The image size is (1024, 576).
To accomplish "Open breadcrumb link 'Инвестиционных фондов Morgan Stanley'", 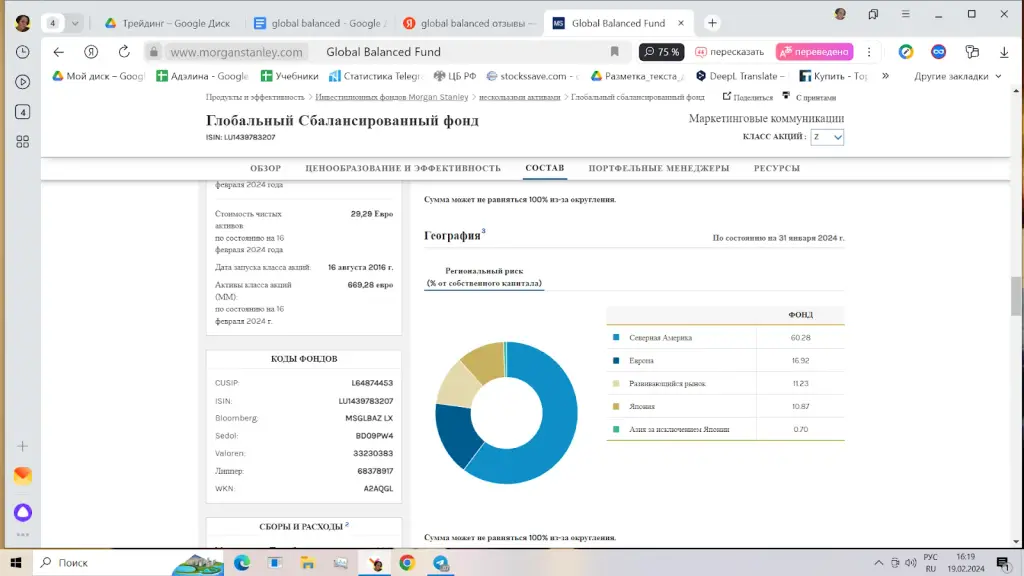I will pyautogui.click(x=392, y=97).
